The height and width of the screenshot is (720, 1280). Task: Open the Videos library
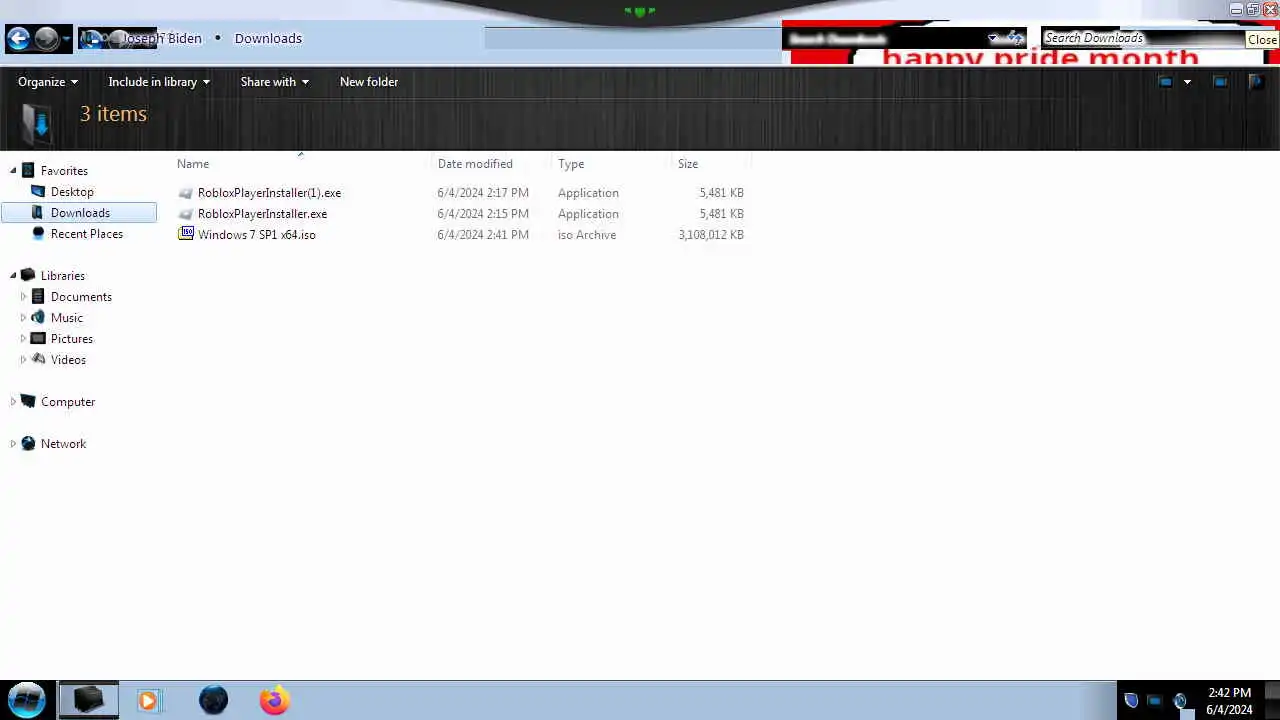point(68,360)
